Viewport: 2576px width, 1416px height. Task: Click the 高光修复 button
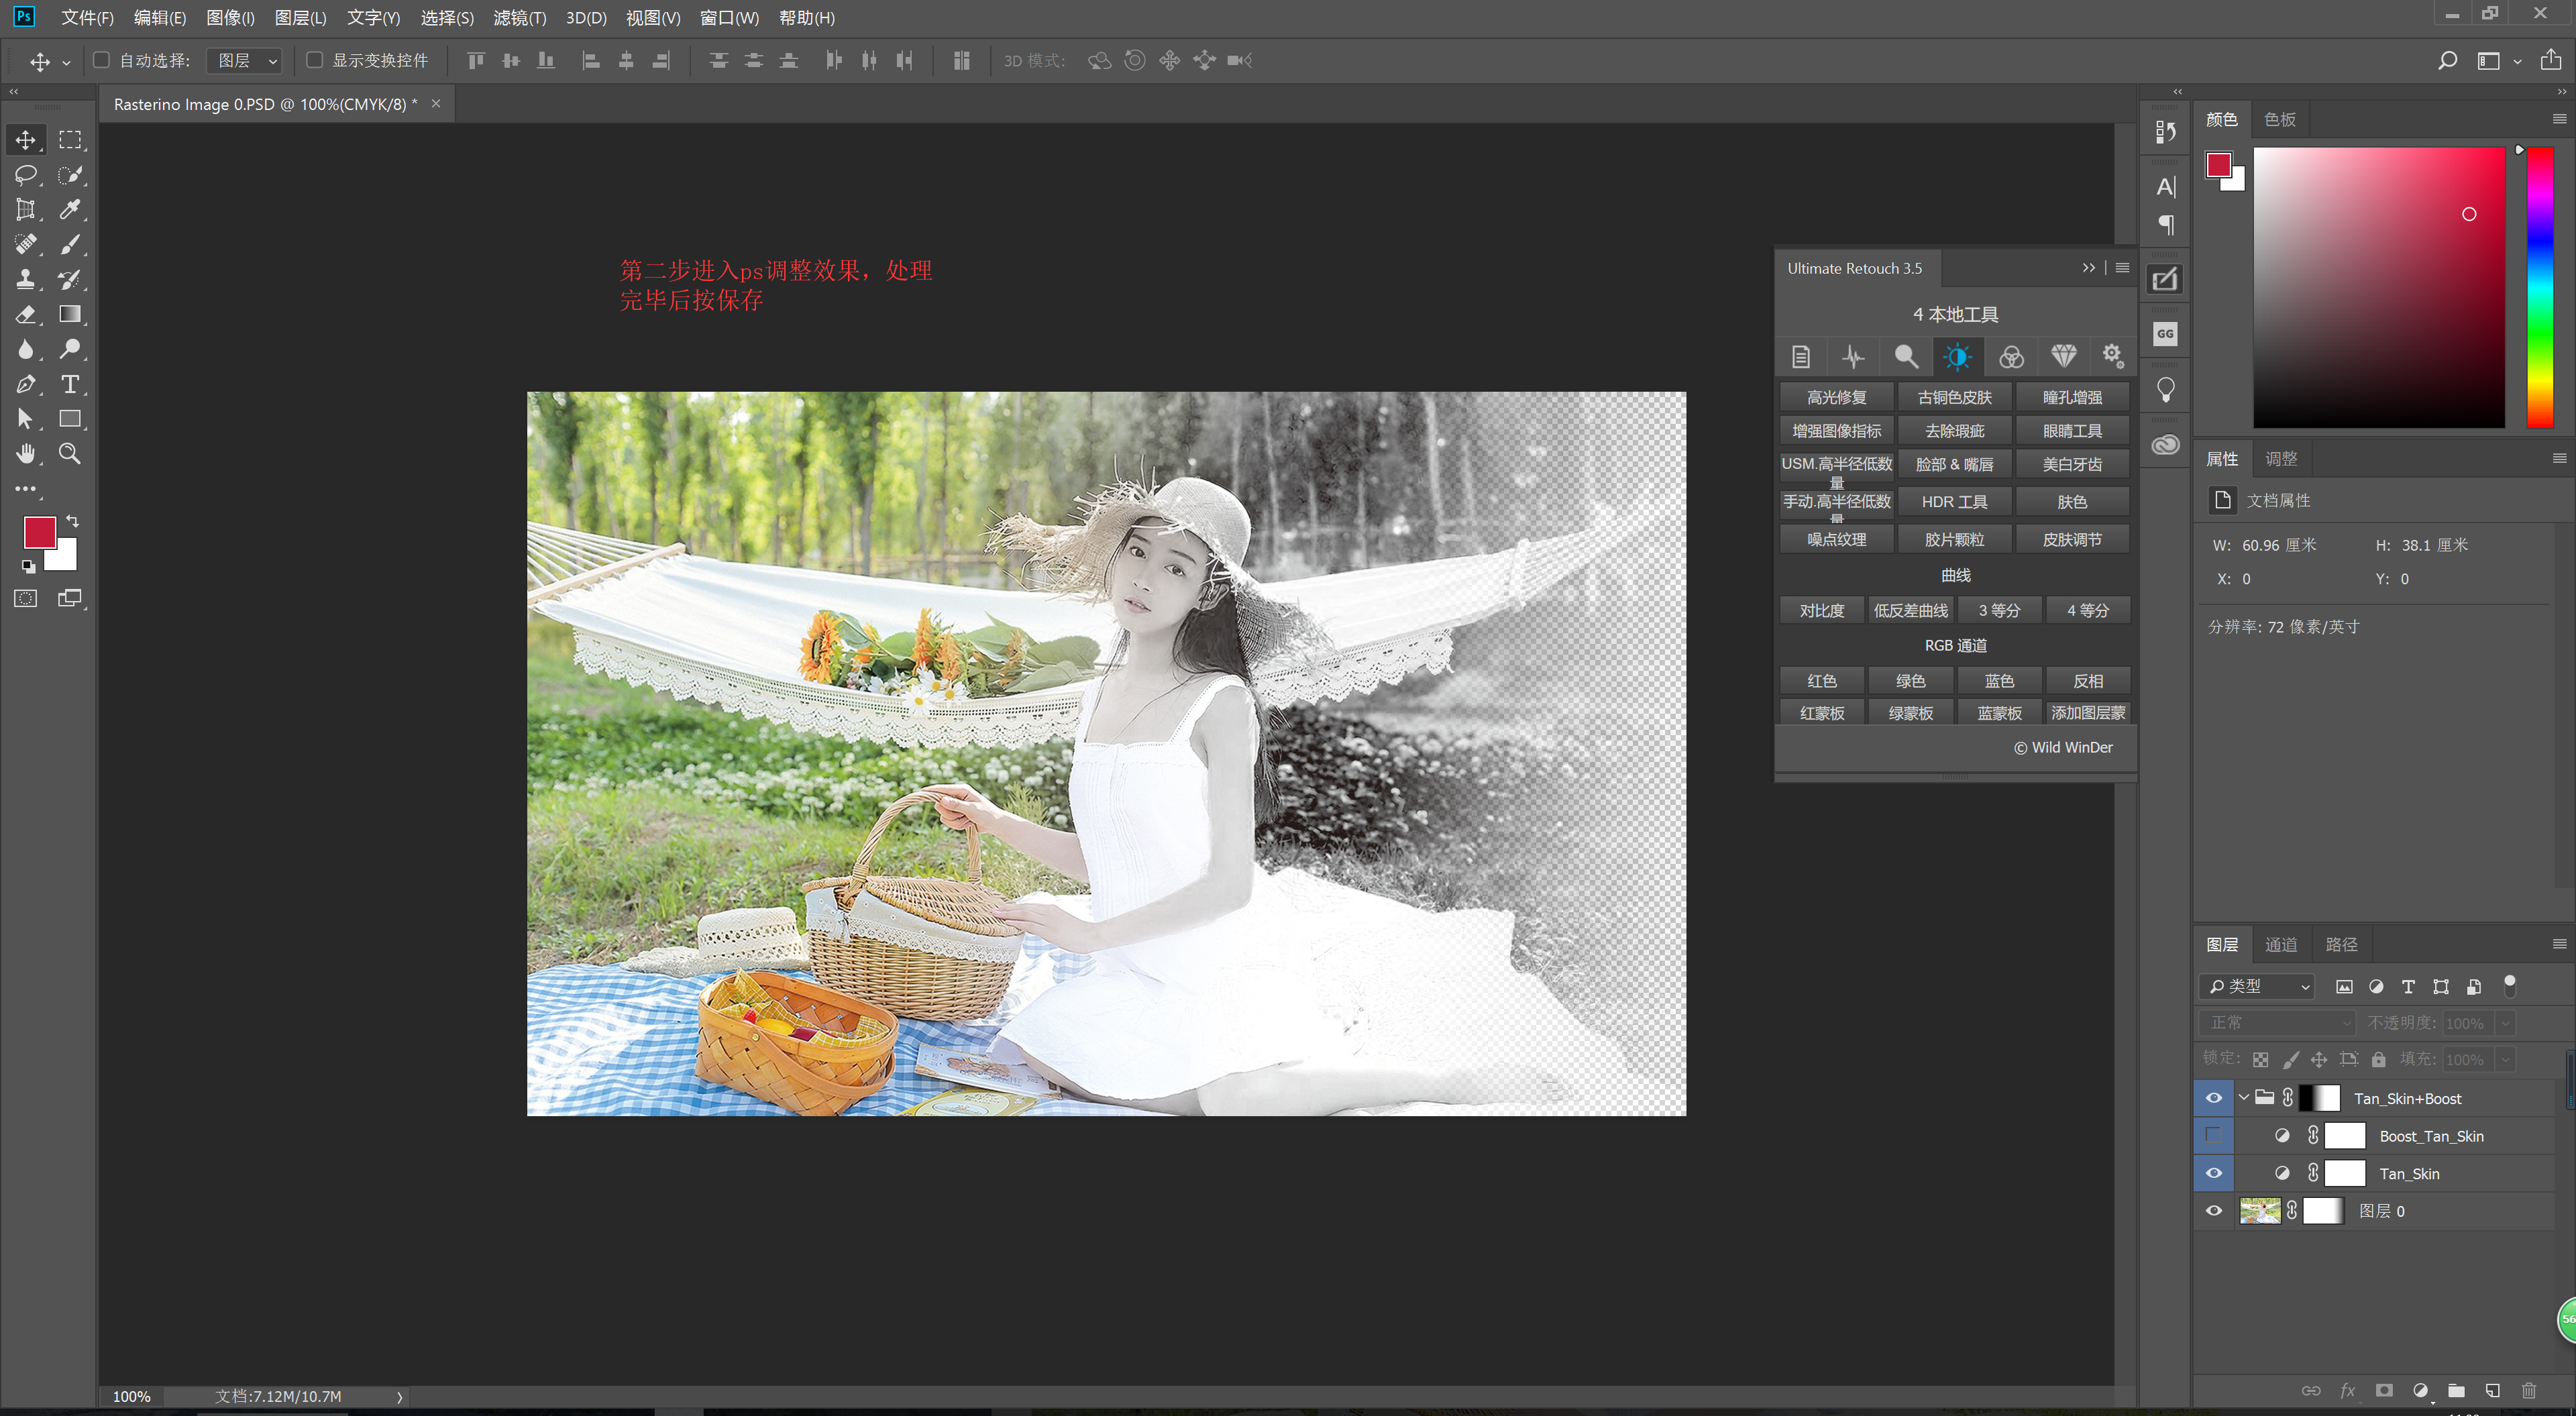[x=1836, y=397]
